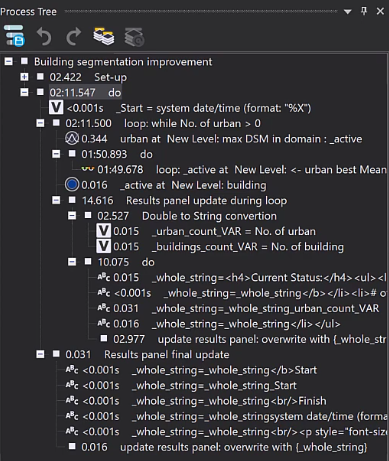Click the V icon beside _urban_count_VAR

pos(103,231)
